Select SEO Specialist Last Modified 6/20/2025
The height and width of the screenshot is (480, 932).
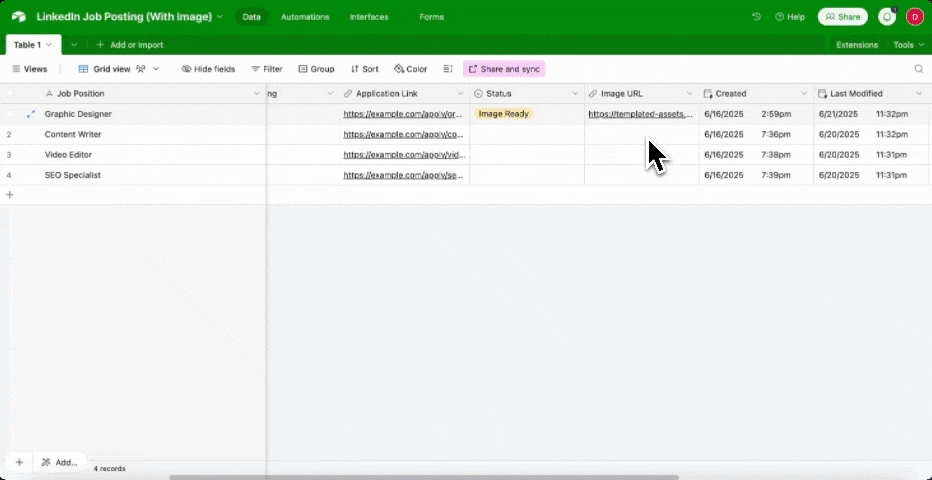(x=839, y=175)
